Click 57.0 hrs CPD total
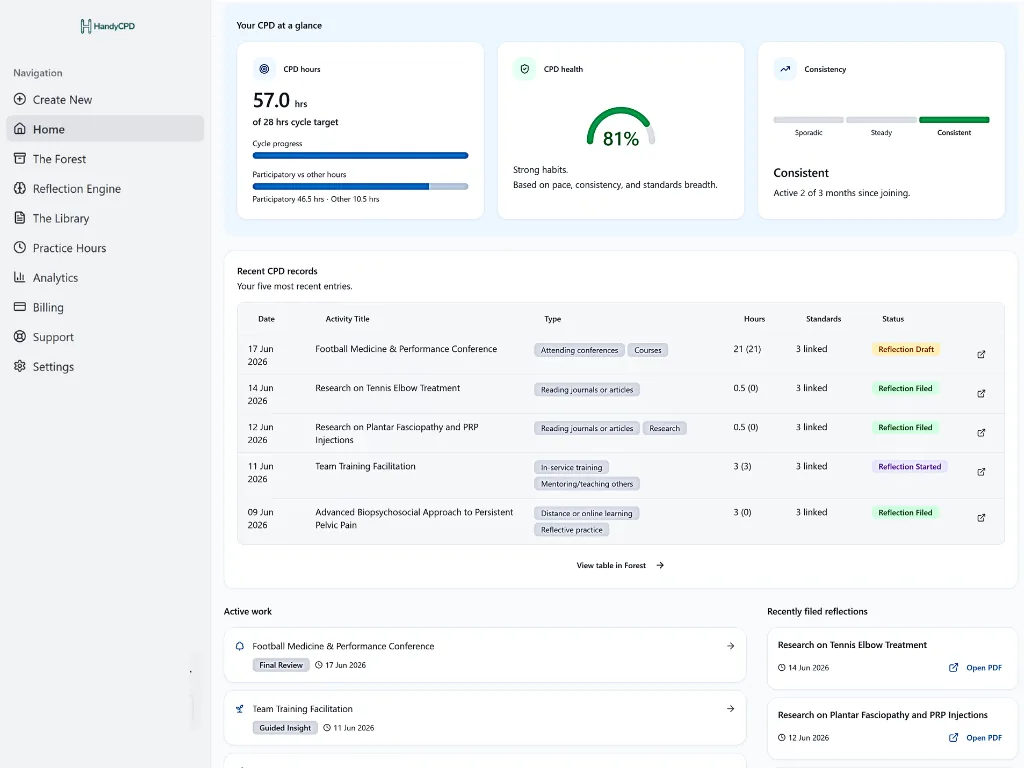Screen dimensions: 1024x768 coord(280,101)
